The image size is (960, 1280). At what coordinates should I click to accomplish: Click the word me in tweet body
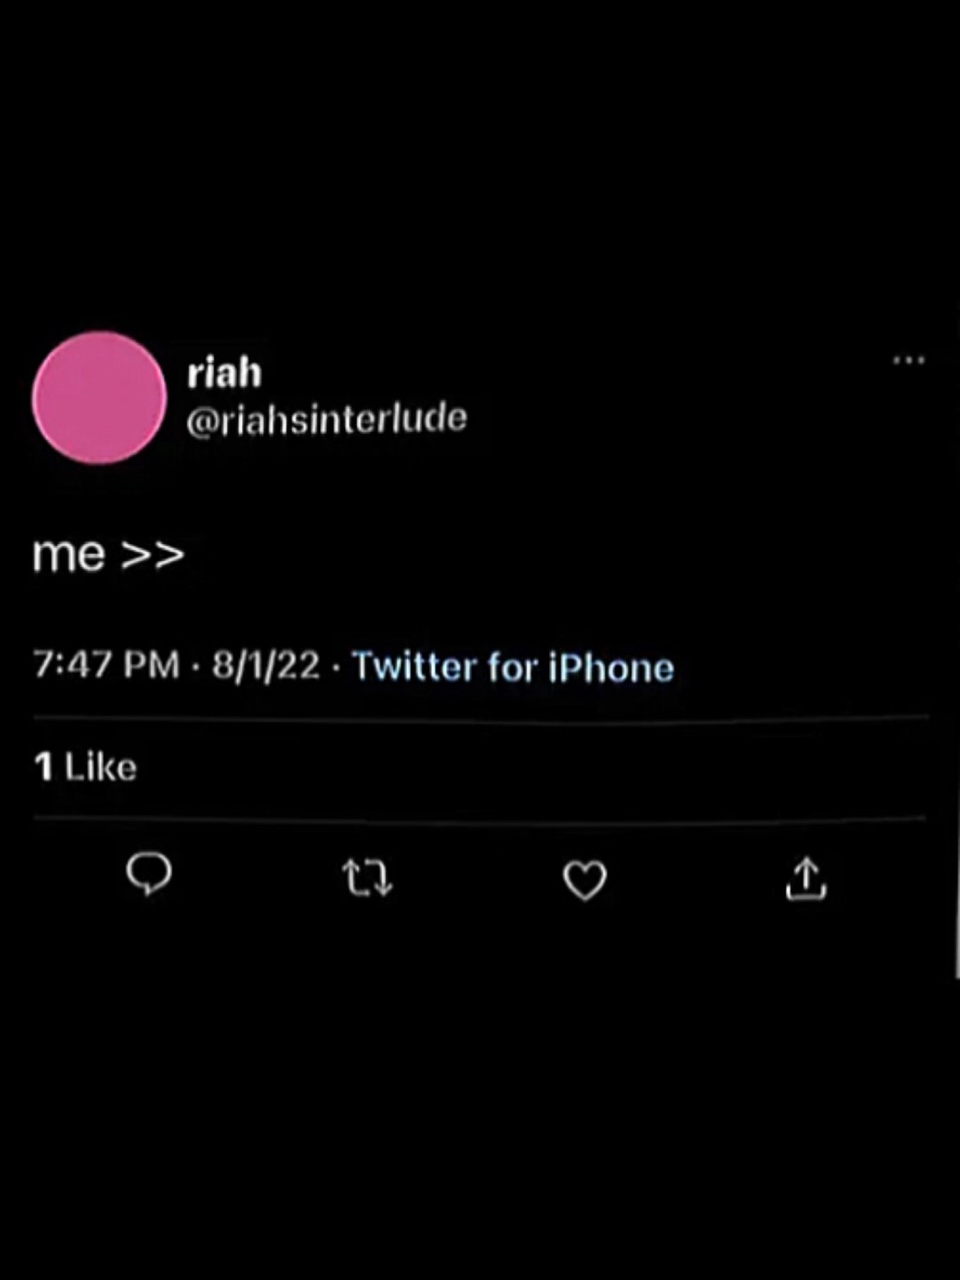click(68, 554)
